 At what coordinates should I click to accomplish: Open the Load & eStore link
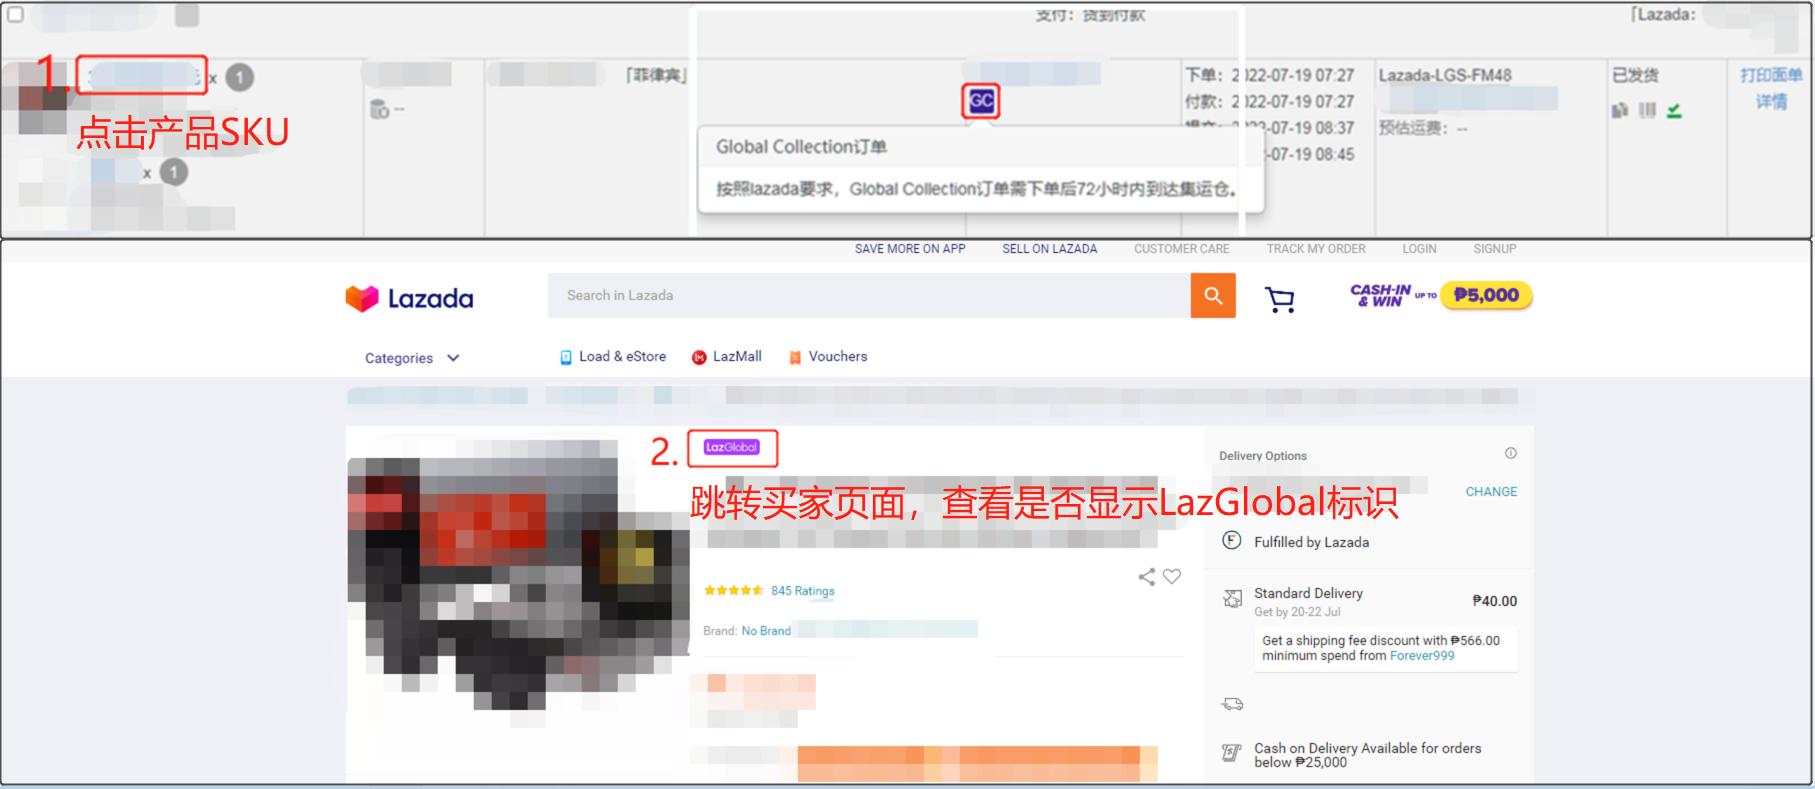pyautogui.click(x=622, y=357)
